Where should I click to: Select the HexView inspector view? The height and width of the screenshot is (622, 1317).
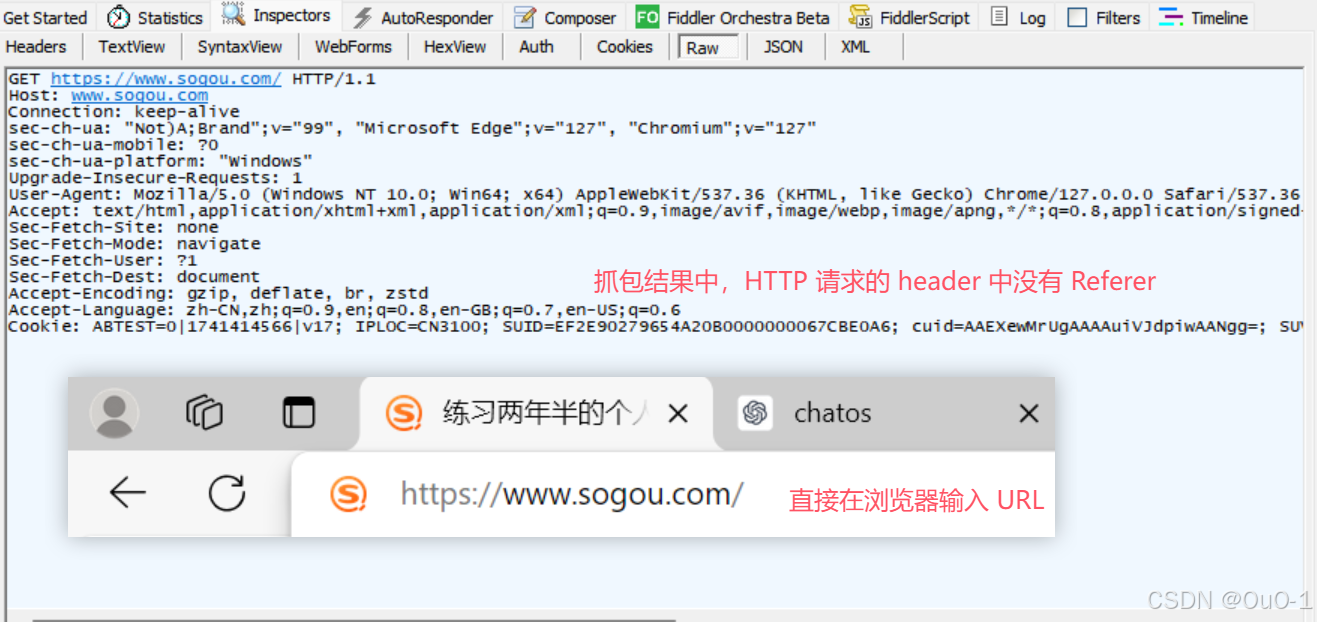click(455, 46)
